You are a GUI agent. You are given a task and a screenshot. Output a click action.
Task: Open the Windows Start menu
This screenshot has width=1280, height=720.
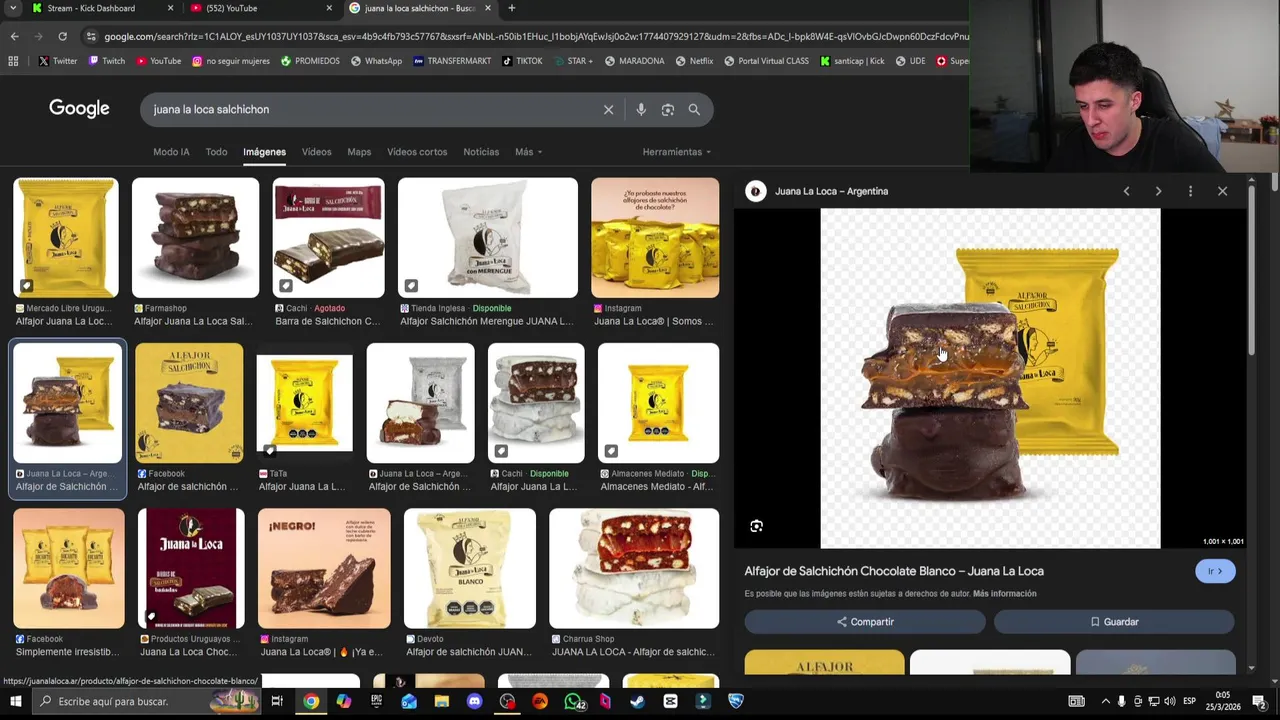point(14,701)
